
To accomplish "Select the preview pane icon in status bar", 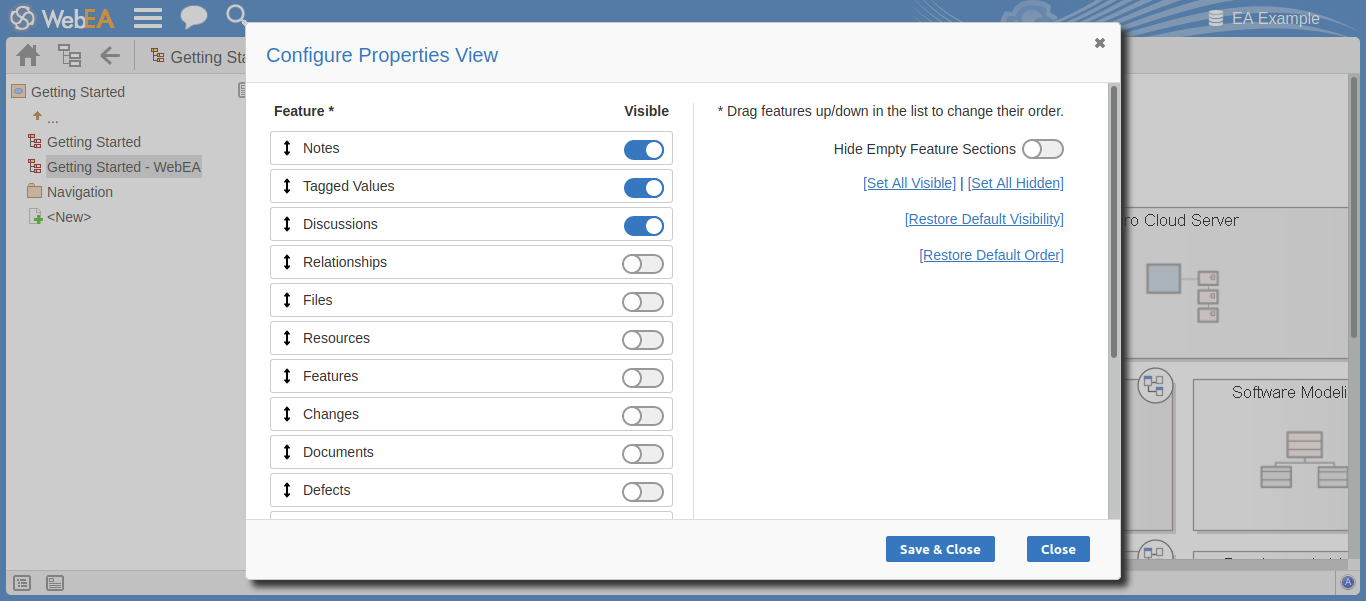I will coord(54,582).
